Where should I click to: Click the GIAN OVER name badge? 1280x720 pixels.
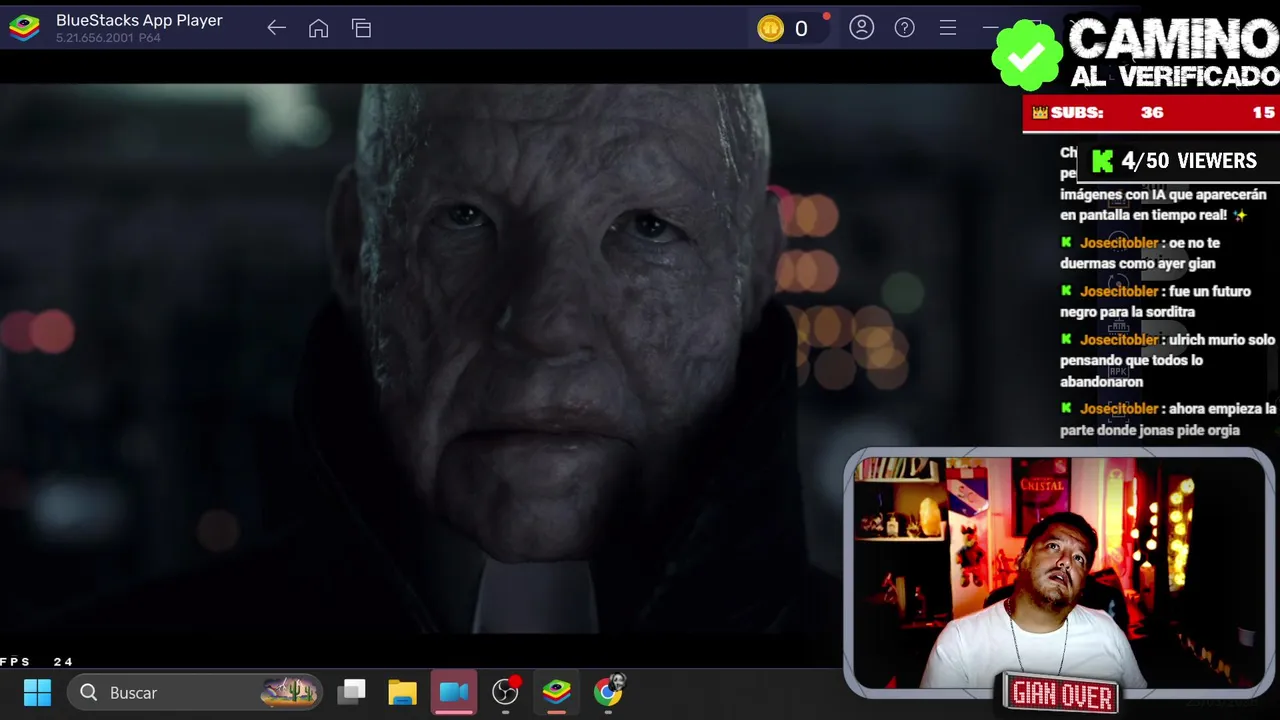[1061, 694]
